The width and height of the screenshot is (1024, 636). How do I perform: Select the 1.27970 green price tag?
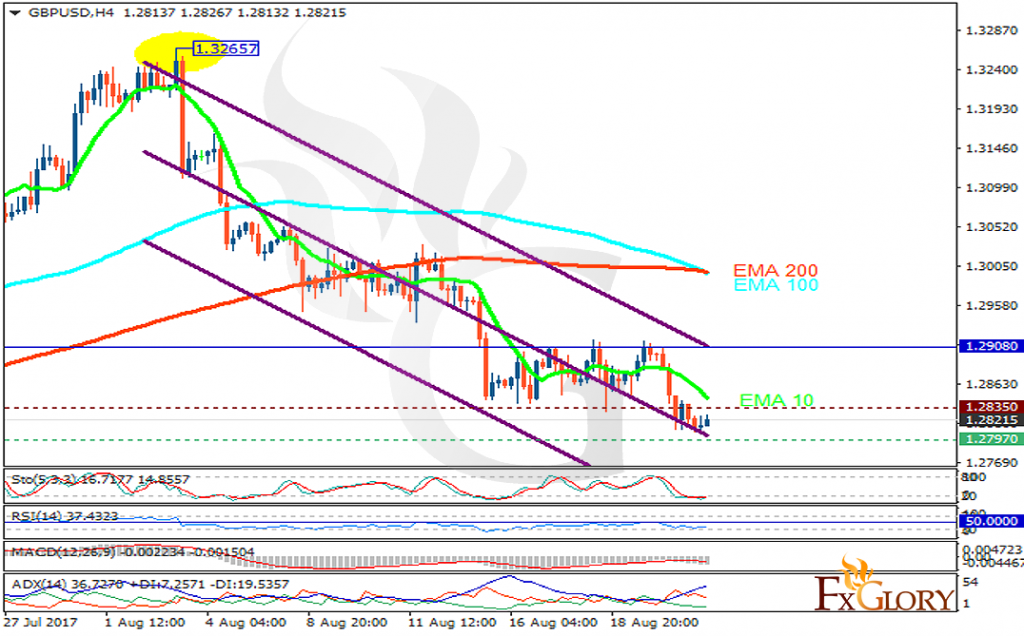click(x=991, y=439)
